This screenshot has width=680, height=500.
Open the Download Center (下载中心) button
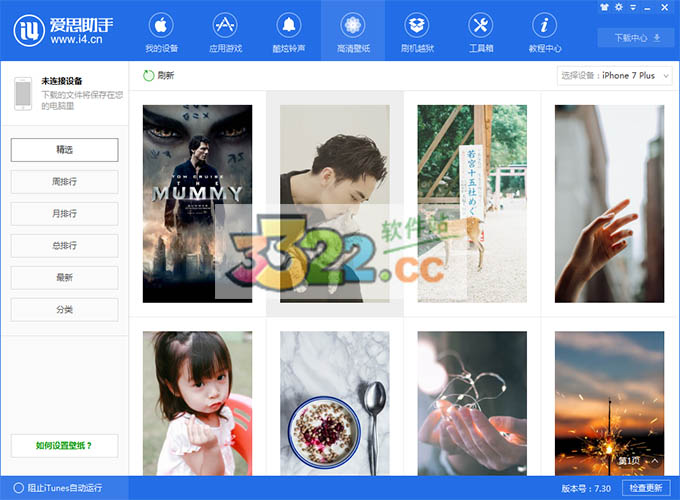pyautogui.click(x=636, y=38)
